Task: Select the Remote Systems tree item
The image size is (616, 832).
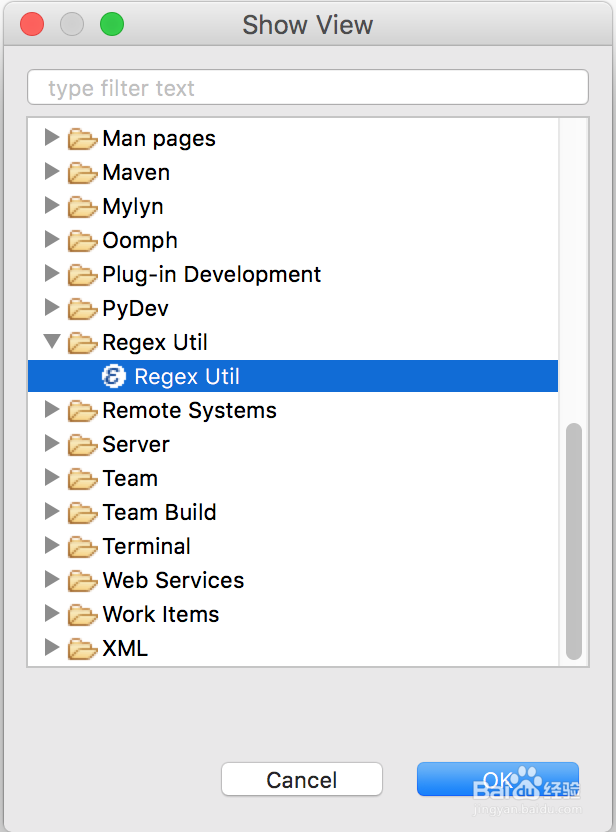Action: coord(189,411)
